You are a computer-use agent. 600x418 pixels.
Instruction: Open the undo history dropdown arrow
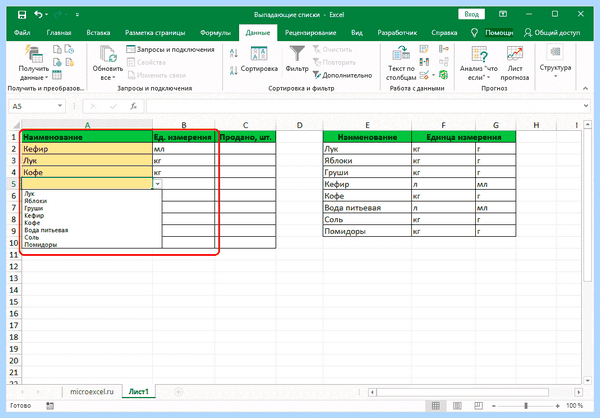click(46, 15)
